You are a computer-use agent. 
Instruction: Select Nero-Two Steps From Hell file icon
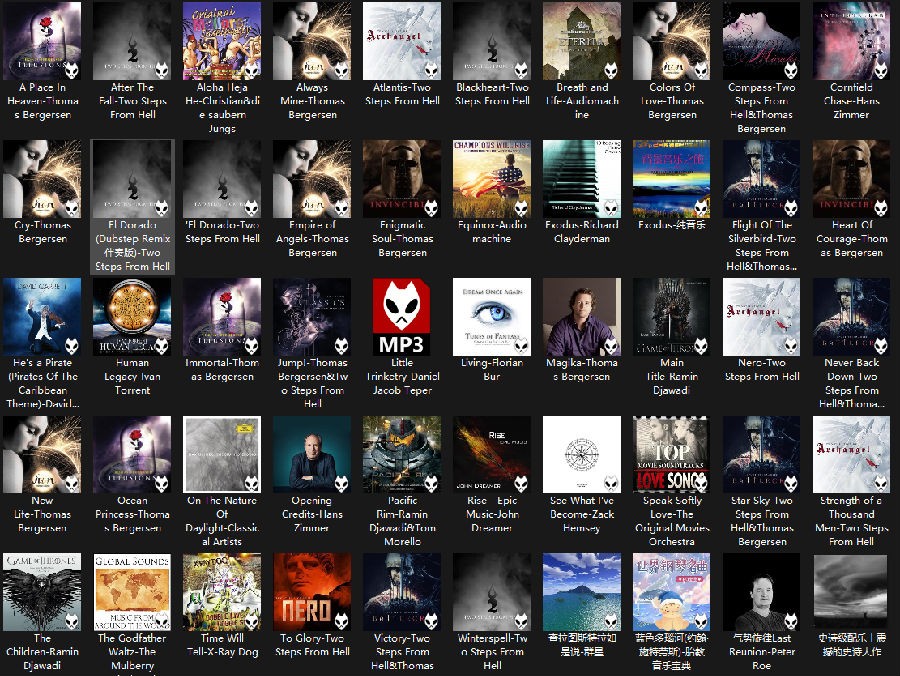(762, 317)
